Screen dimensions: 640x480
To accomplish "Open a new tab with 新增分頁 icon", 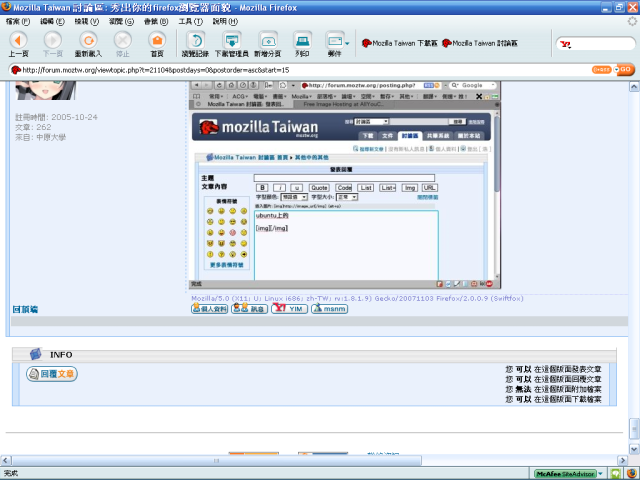I will point(268,42).
